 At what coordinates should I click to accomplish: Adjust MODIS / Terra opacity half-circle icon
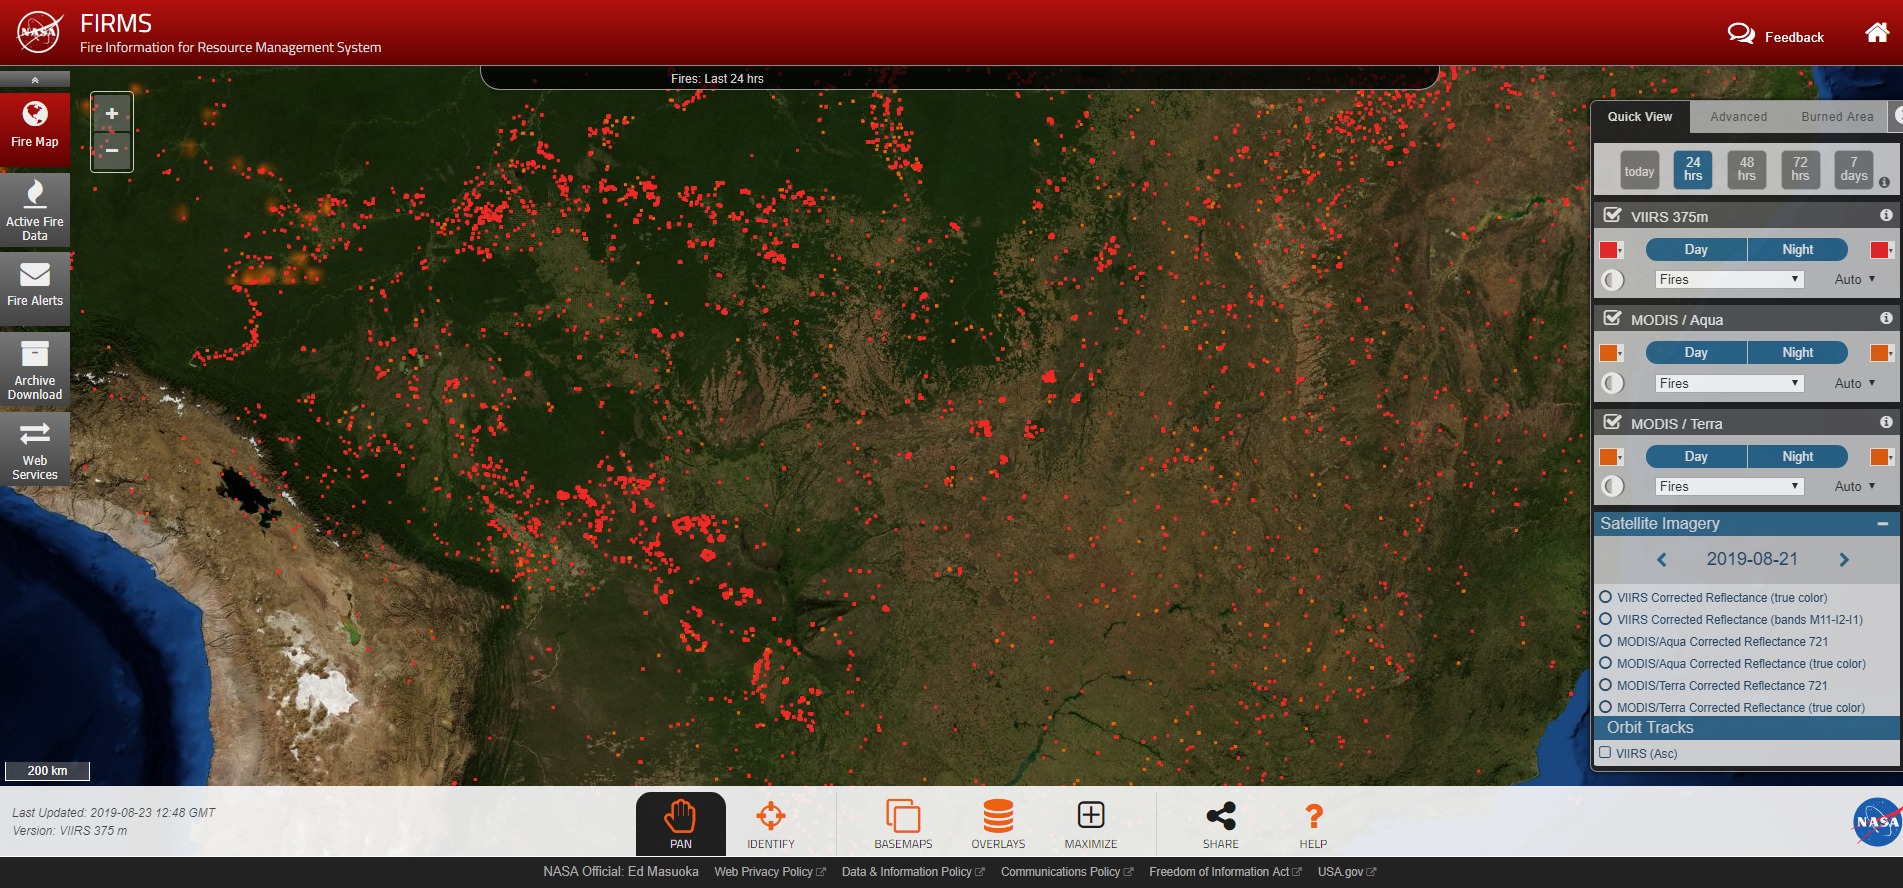pyautogui.click(x=1612, y=486)
